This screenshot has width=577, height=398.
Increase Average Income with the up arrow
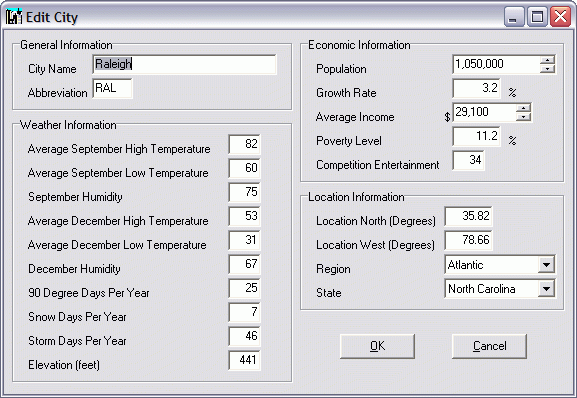(523, 108)
